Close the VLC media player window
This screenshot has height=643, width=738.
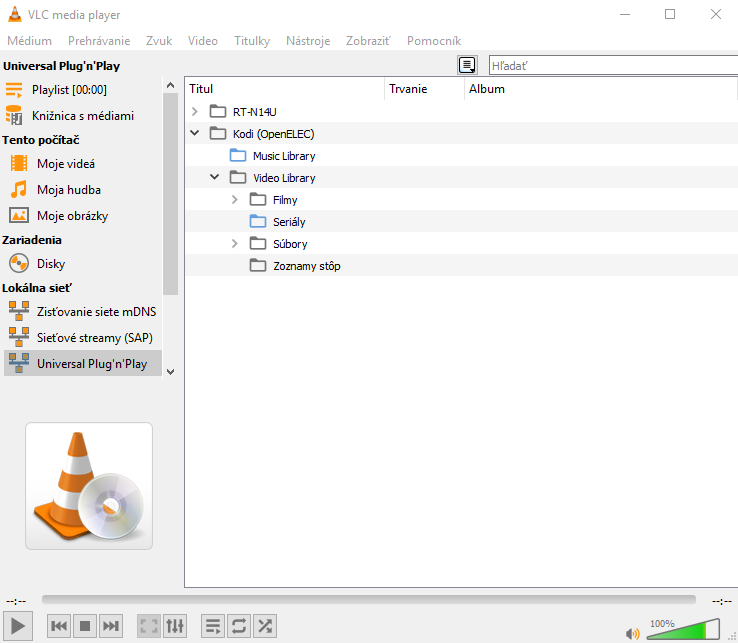(x=715, y=14)
